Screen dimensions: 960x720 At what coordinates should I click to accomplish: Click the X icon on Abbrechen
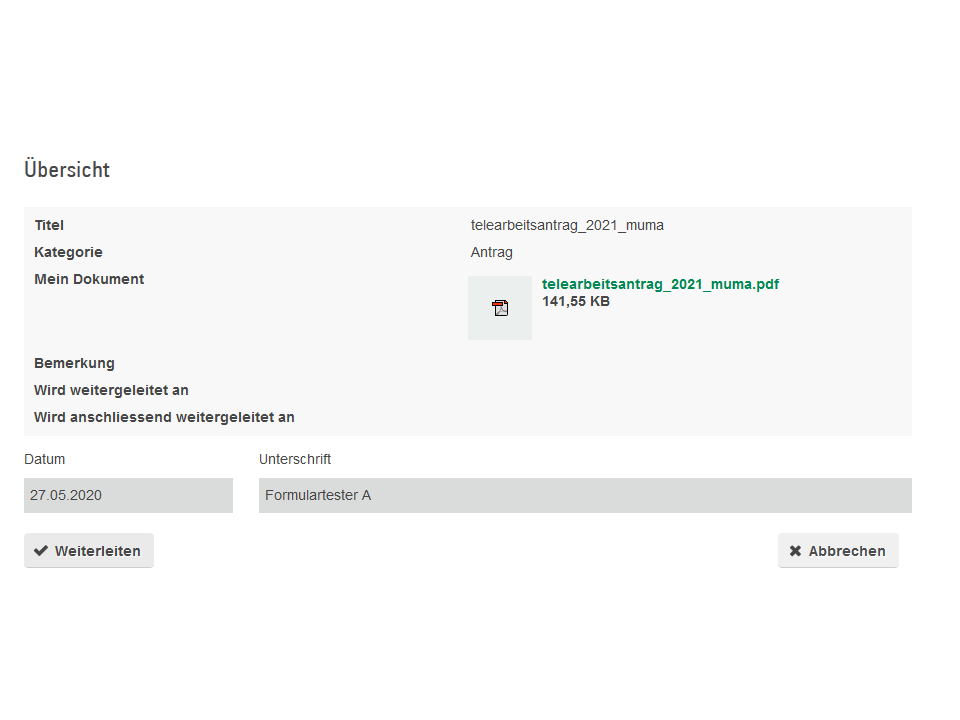click(795, 550)
